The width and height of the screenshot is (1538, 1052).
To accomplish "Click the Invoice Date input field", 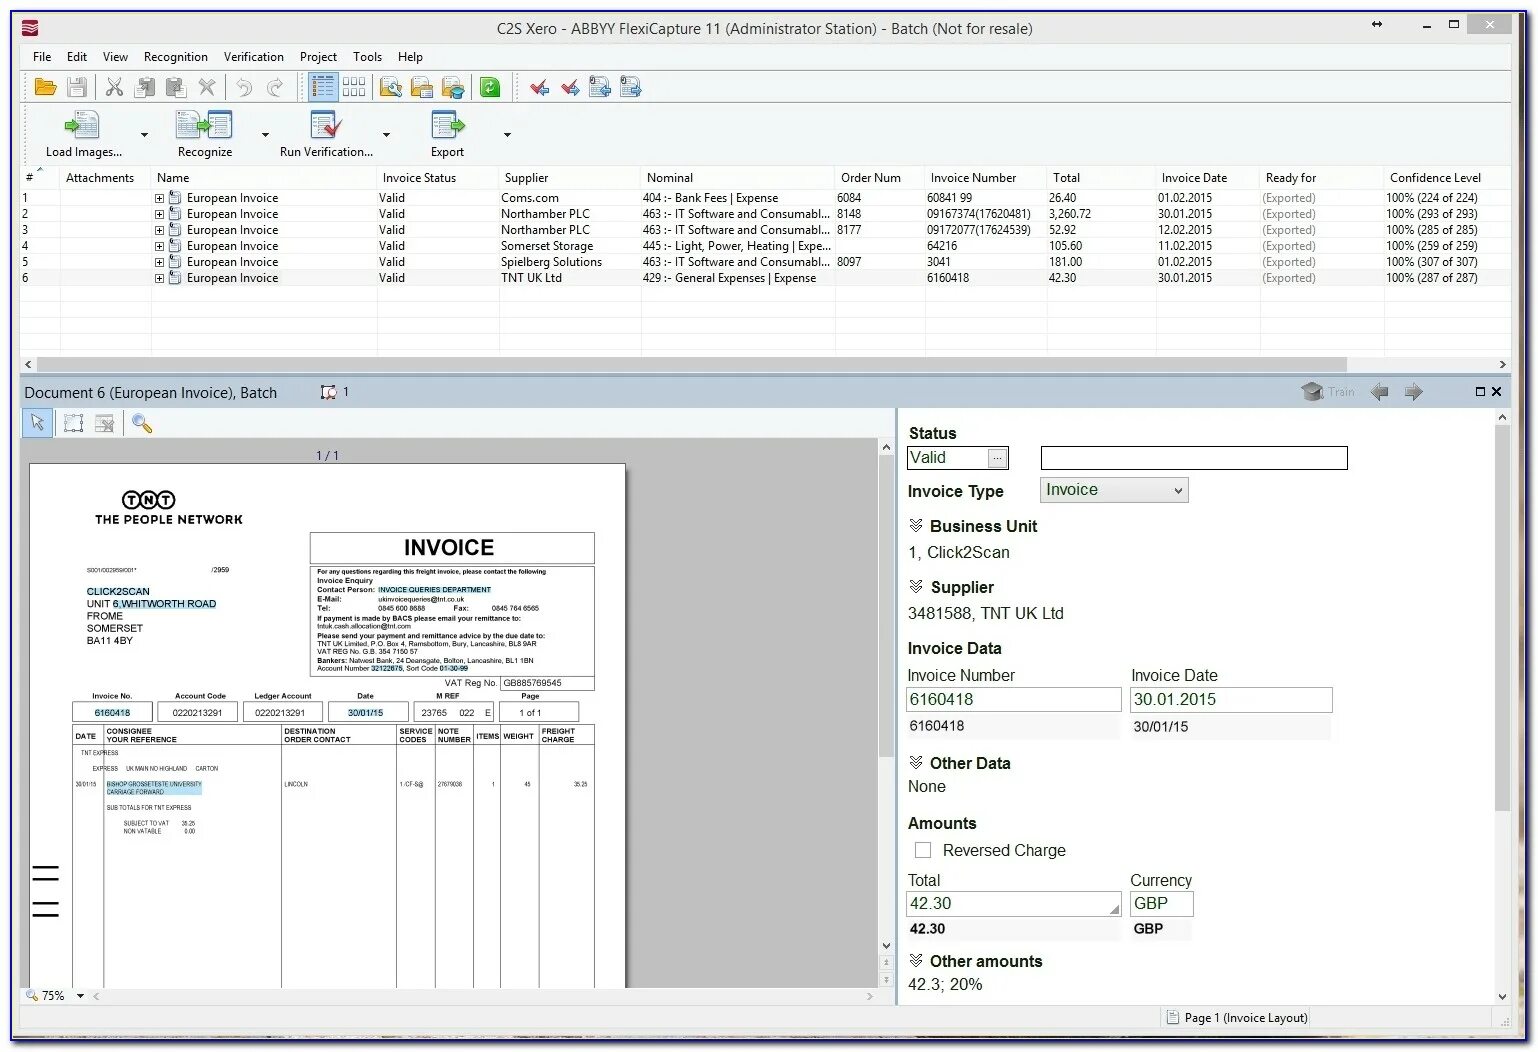I will [1231, 700].
